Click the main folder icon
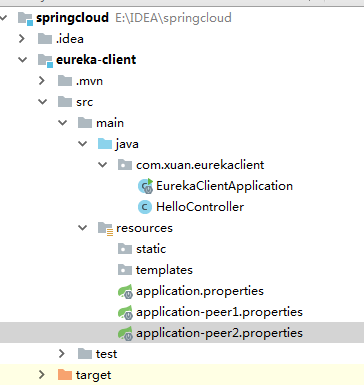 [85, 123]
